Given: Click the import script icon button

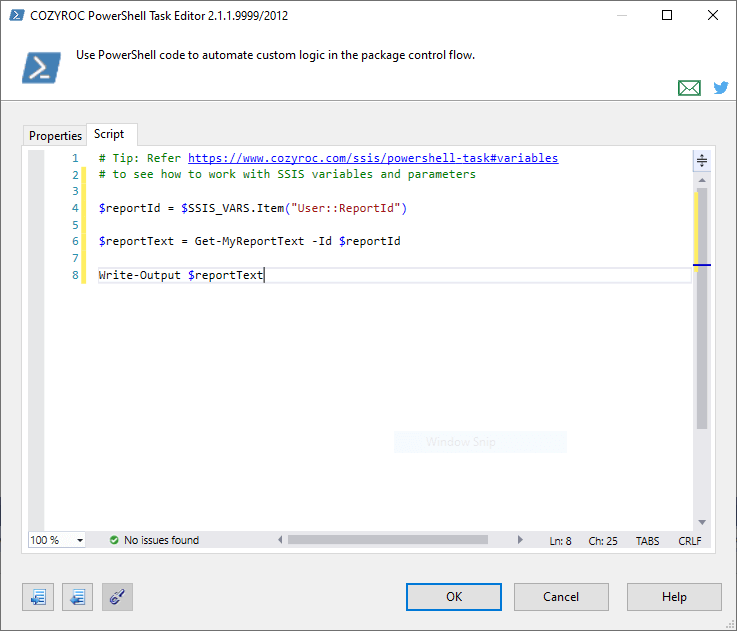Looking at the screenshot, I should (x=38, y=597).
